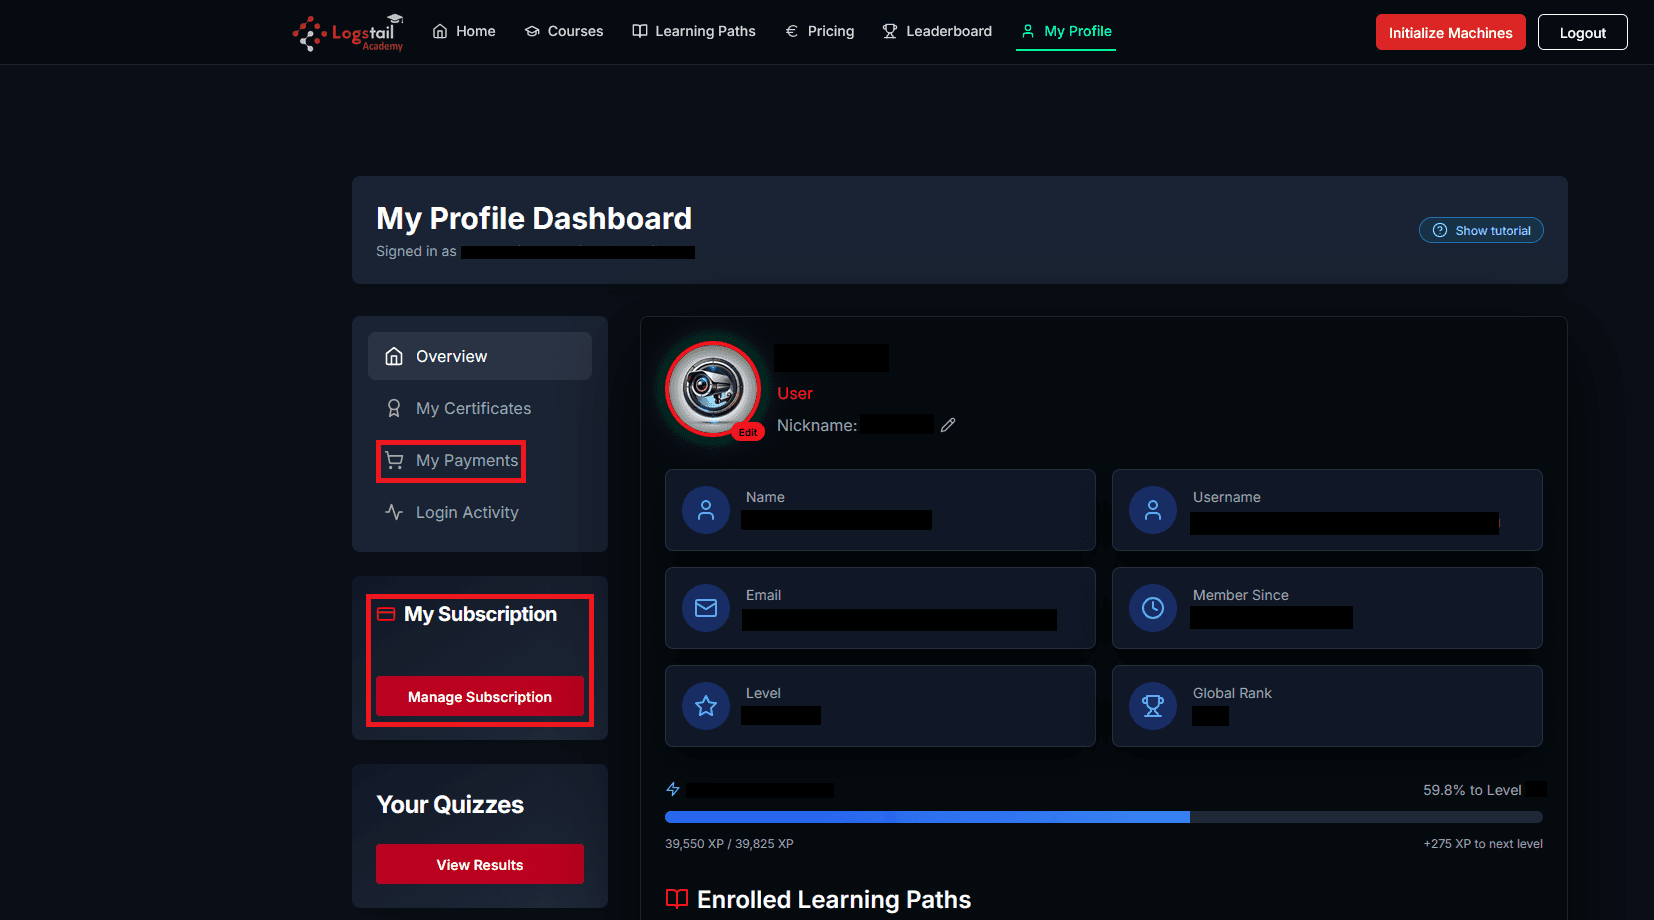Select the My Profile nav tab
The height and width of the screenshot is (920, 1654).
(1066, 31)
